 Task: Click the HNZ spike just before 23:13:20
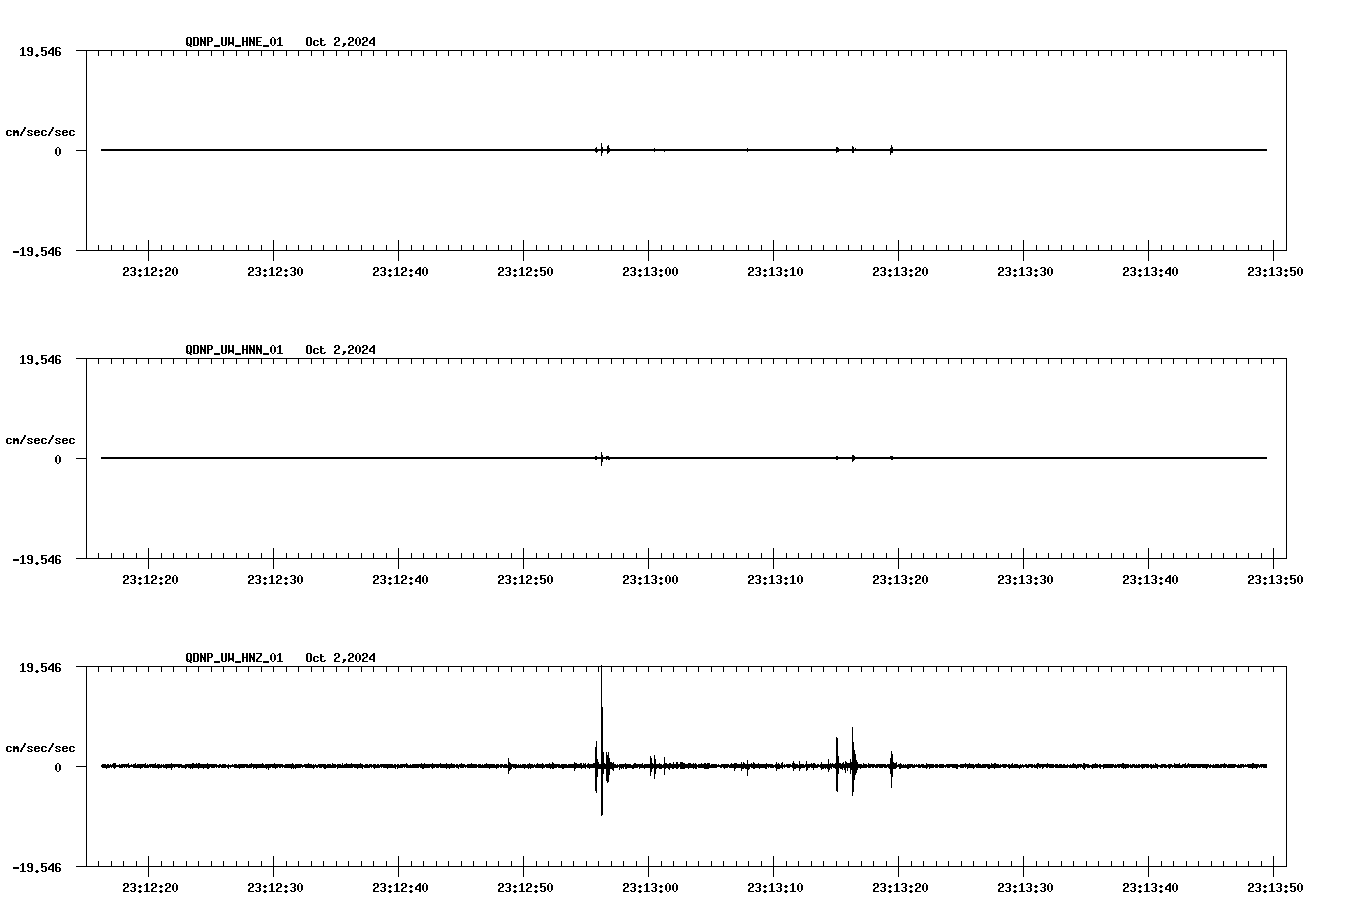point(891,768)
